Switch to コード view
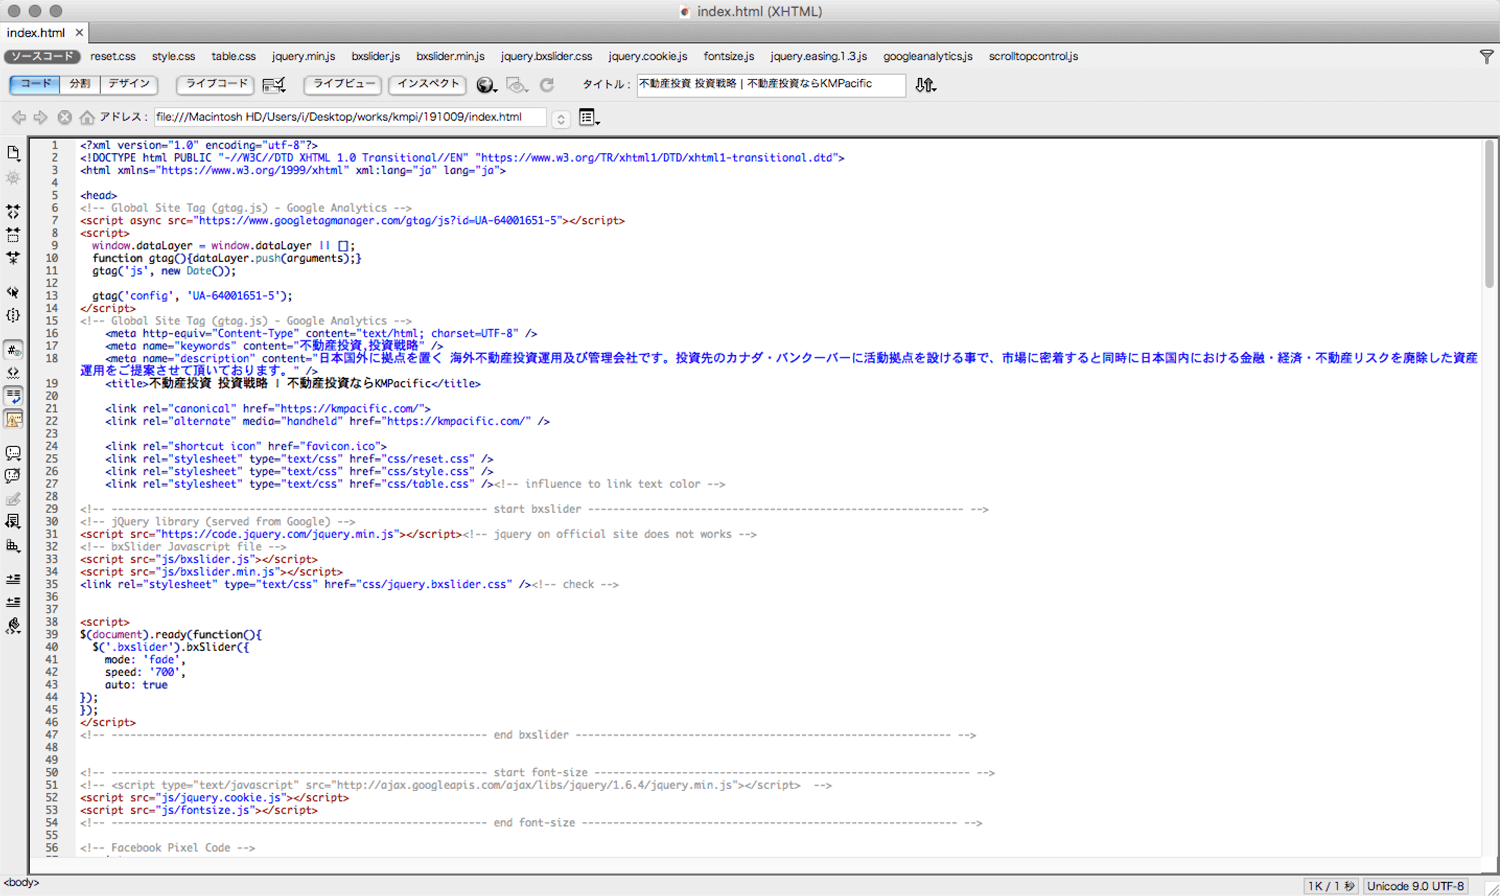Screen dimensions: 1500x896 (x=35, y=85)
